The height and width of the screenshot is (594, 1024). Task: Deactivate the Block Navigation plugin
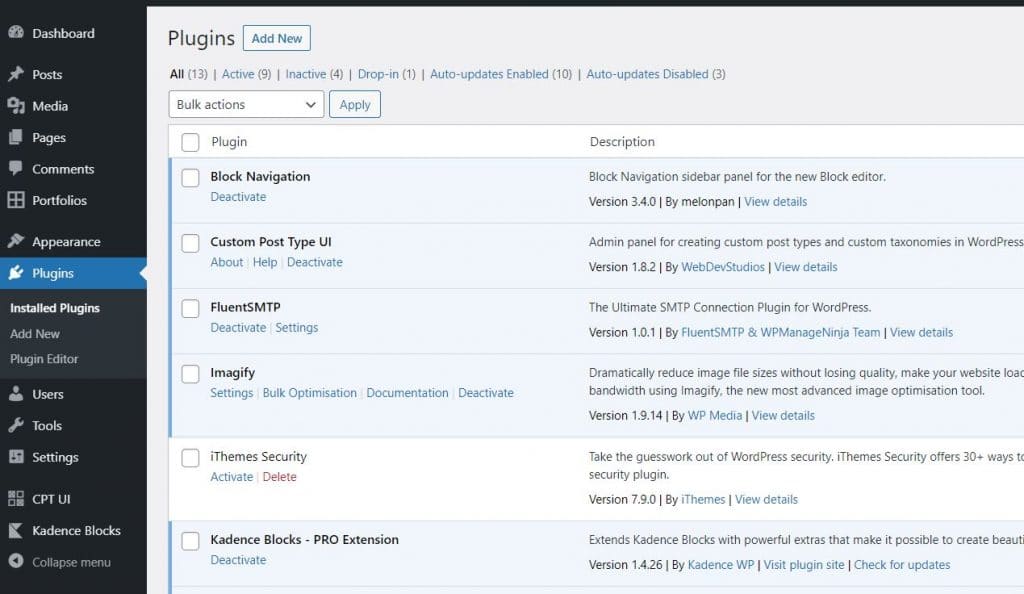[238, 196]
